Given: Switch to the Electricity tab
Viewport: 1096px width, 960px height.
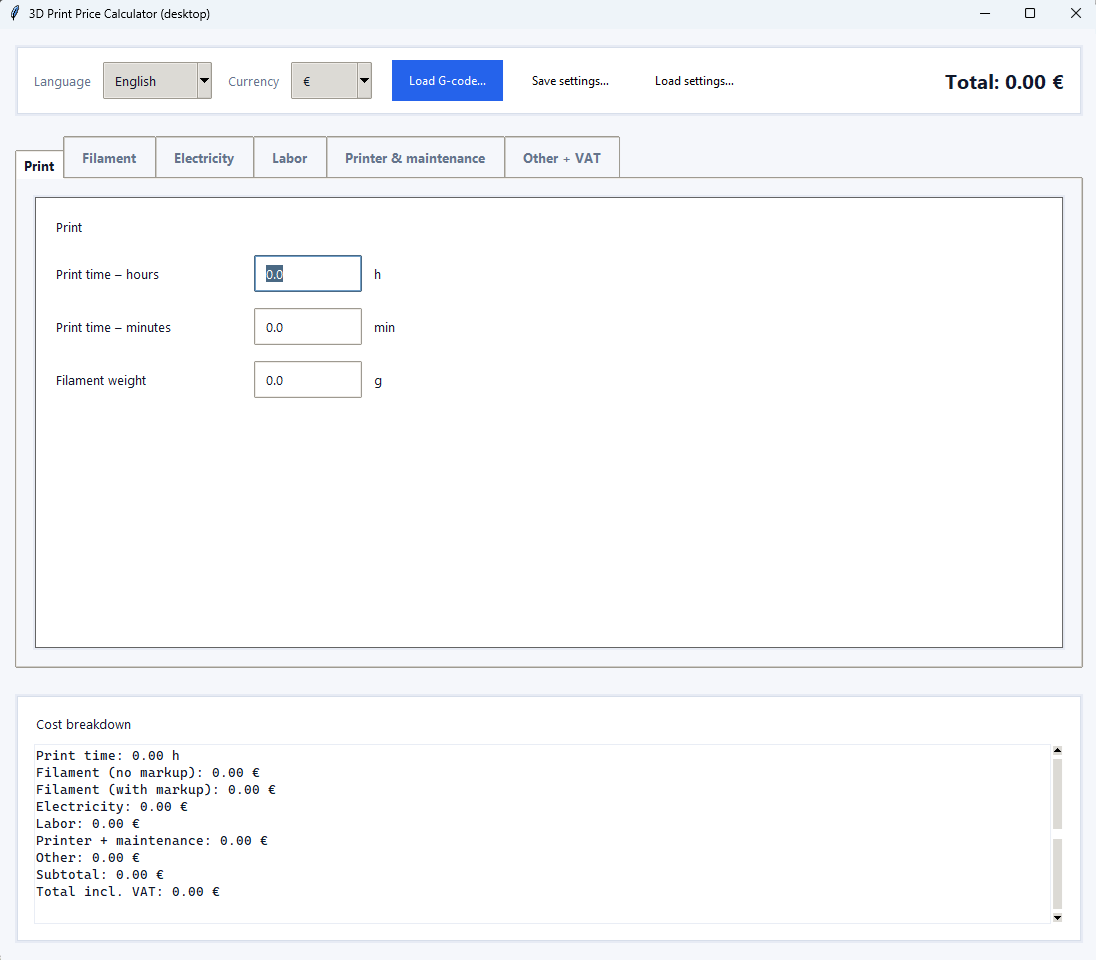Looking at the screenshot, I should (x=204, y=158).
